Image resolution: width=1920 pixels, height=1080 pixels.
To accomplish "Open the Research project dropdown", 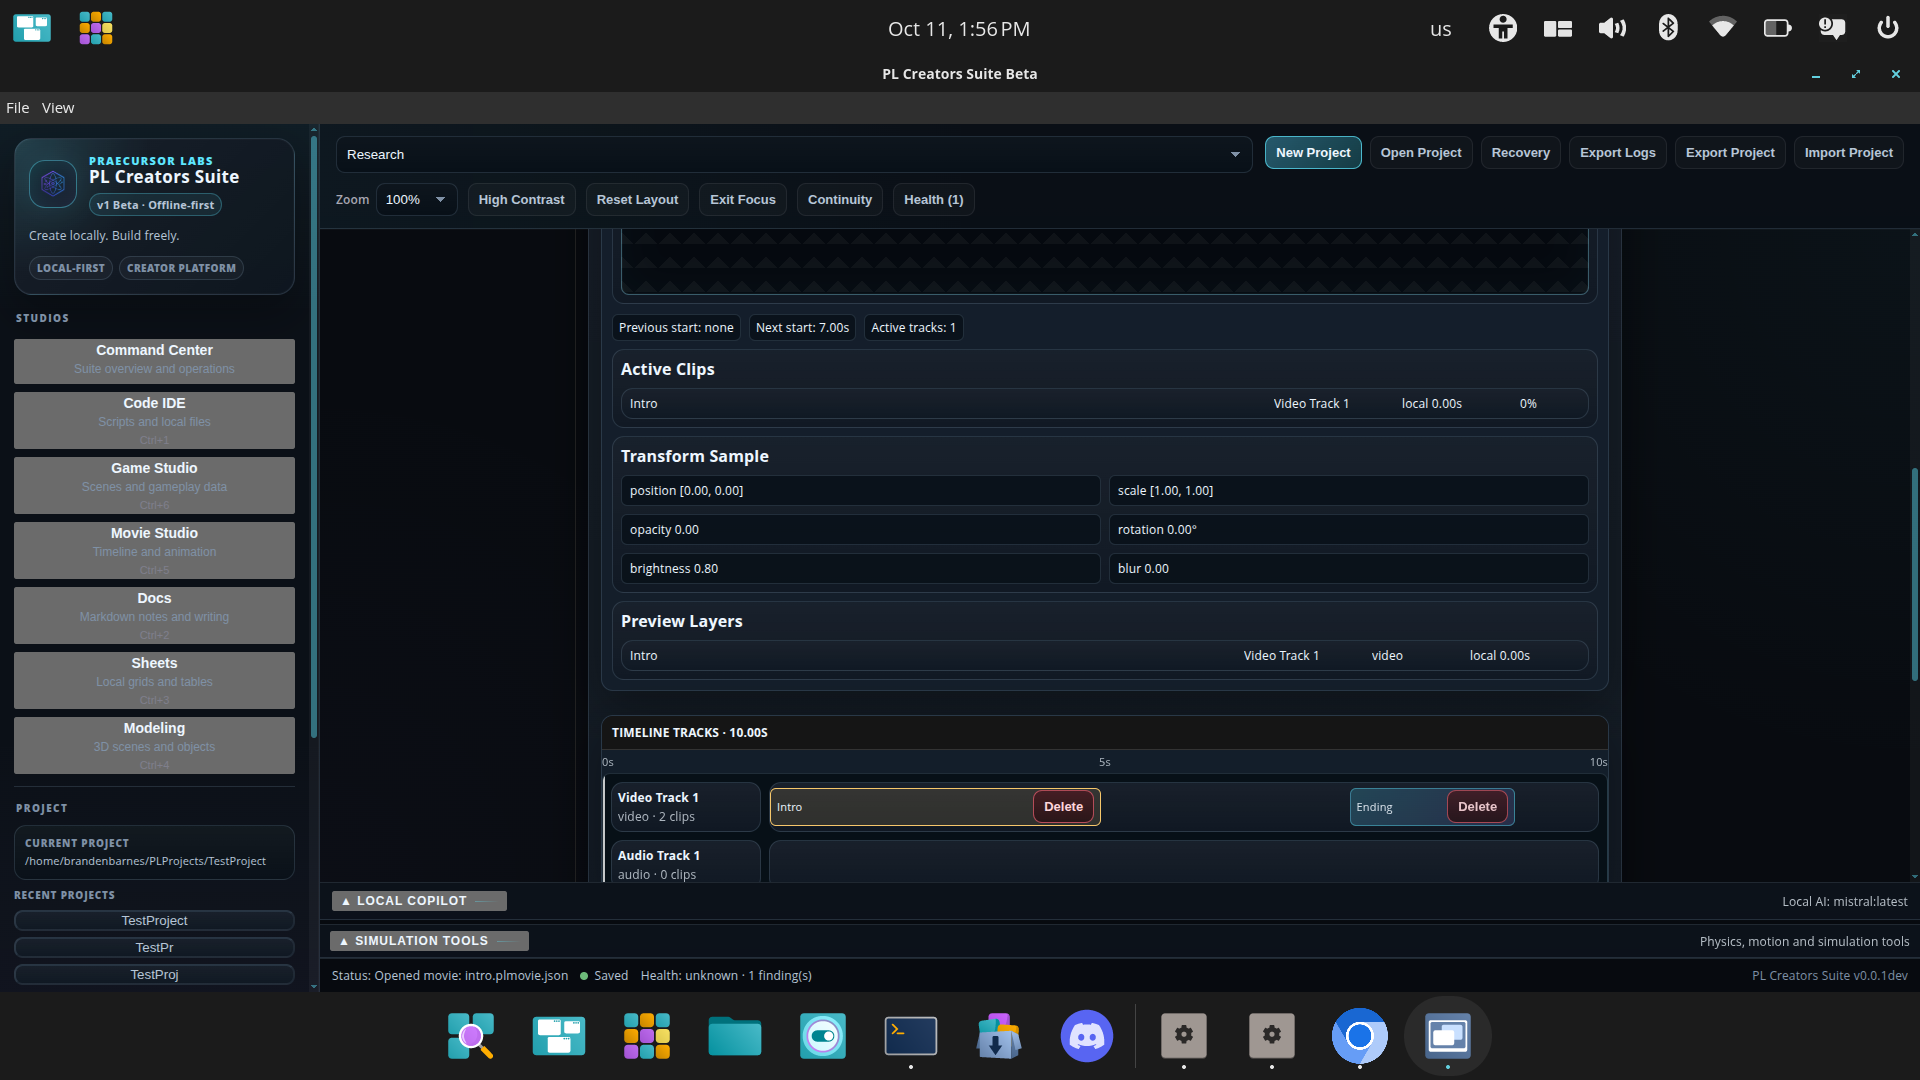I will click(794, 155).
